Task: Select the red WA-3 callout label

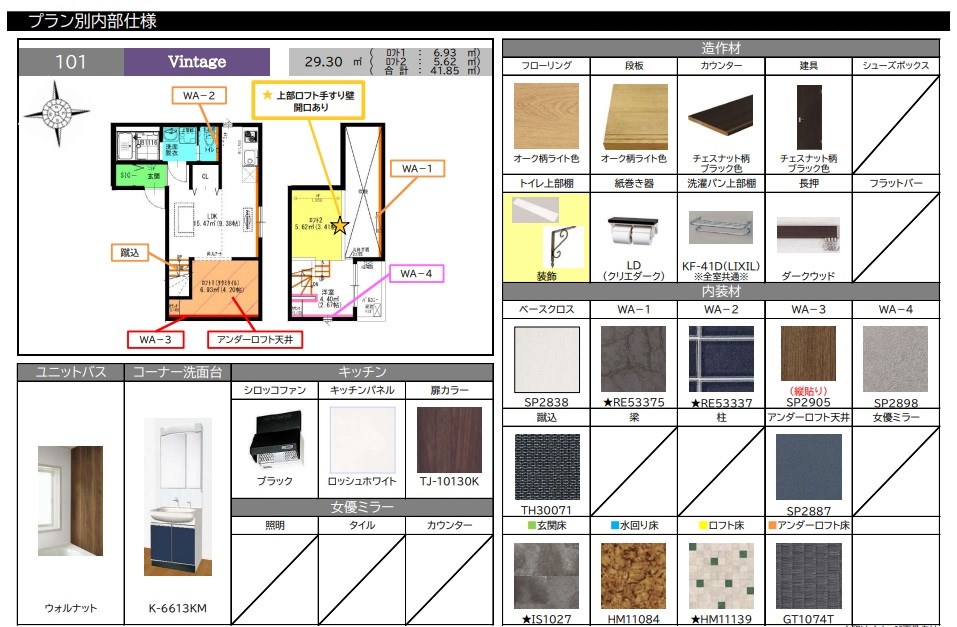Action: (x=155, y=339)
